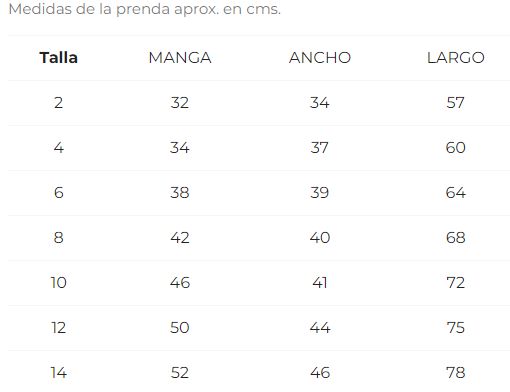Click the 'Medidas de la prenda' caption text
510x392 pixels.
tap(89, 9)
